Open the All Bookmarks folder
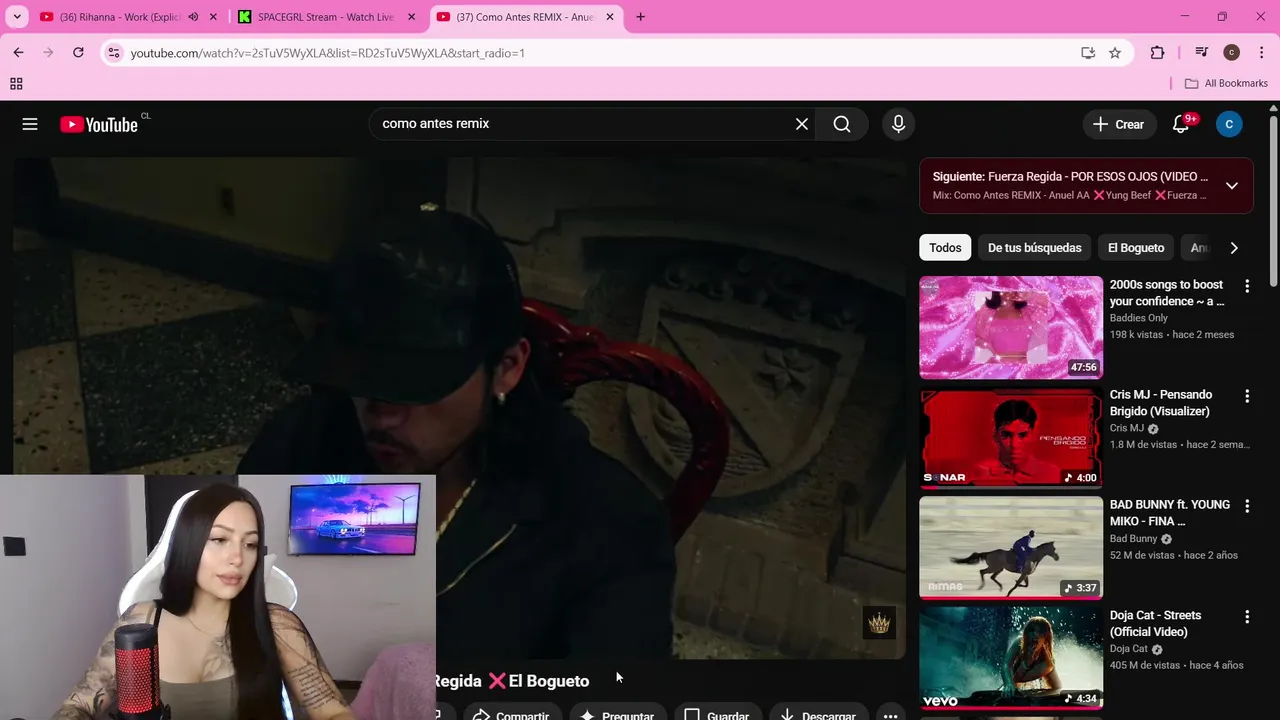The height and width of the screenshot is (720, 1280). pos(1226,84)
